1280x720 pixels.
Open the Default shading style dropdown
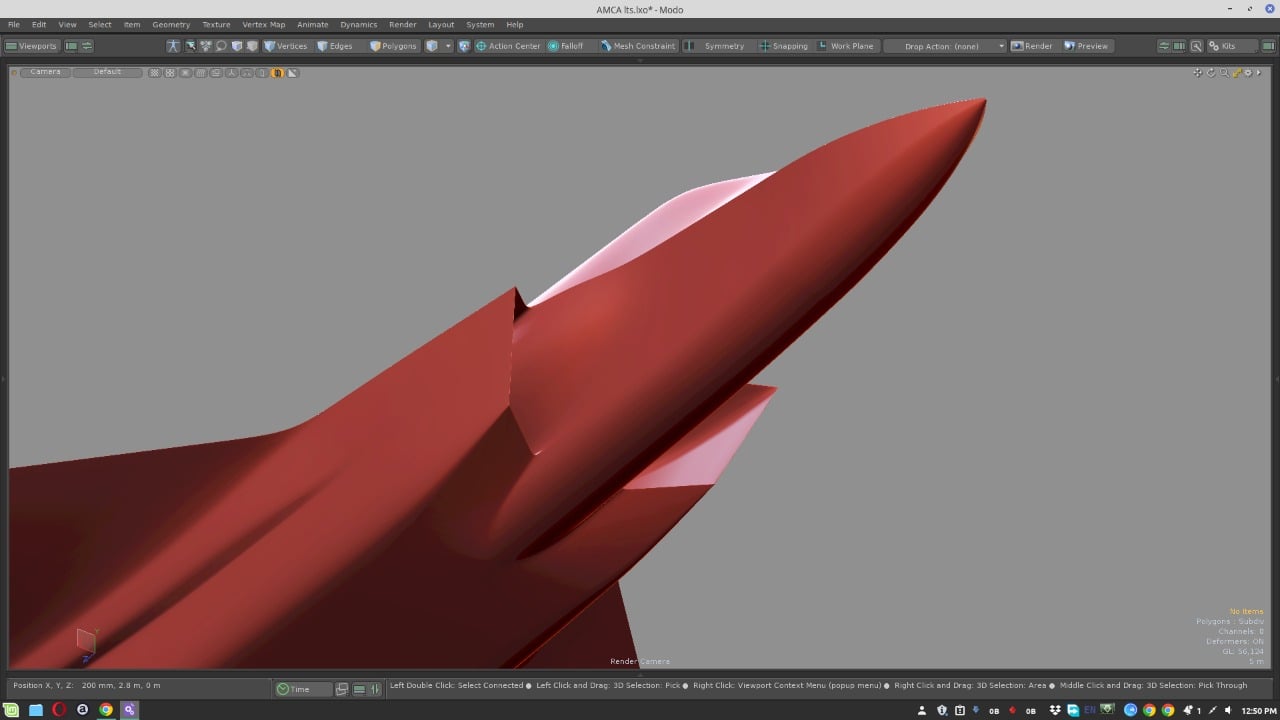pyautogui.click(x=107, y=72)
